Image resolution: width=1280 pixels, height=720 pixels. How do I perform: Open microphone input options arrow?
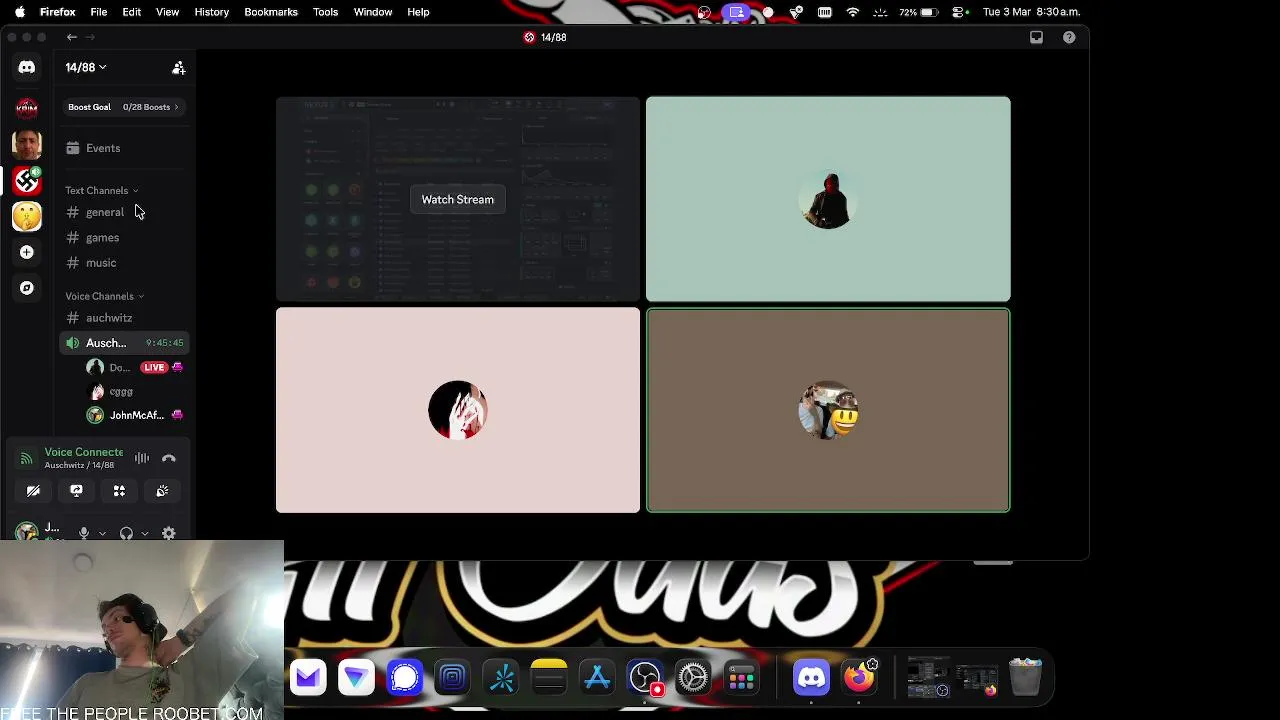pyautogui.click(x=102, y=533)
